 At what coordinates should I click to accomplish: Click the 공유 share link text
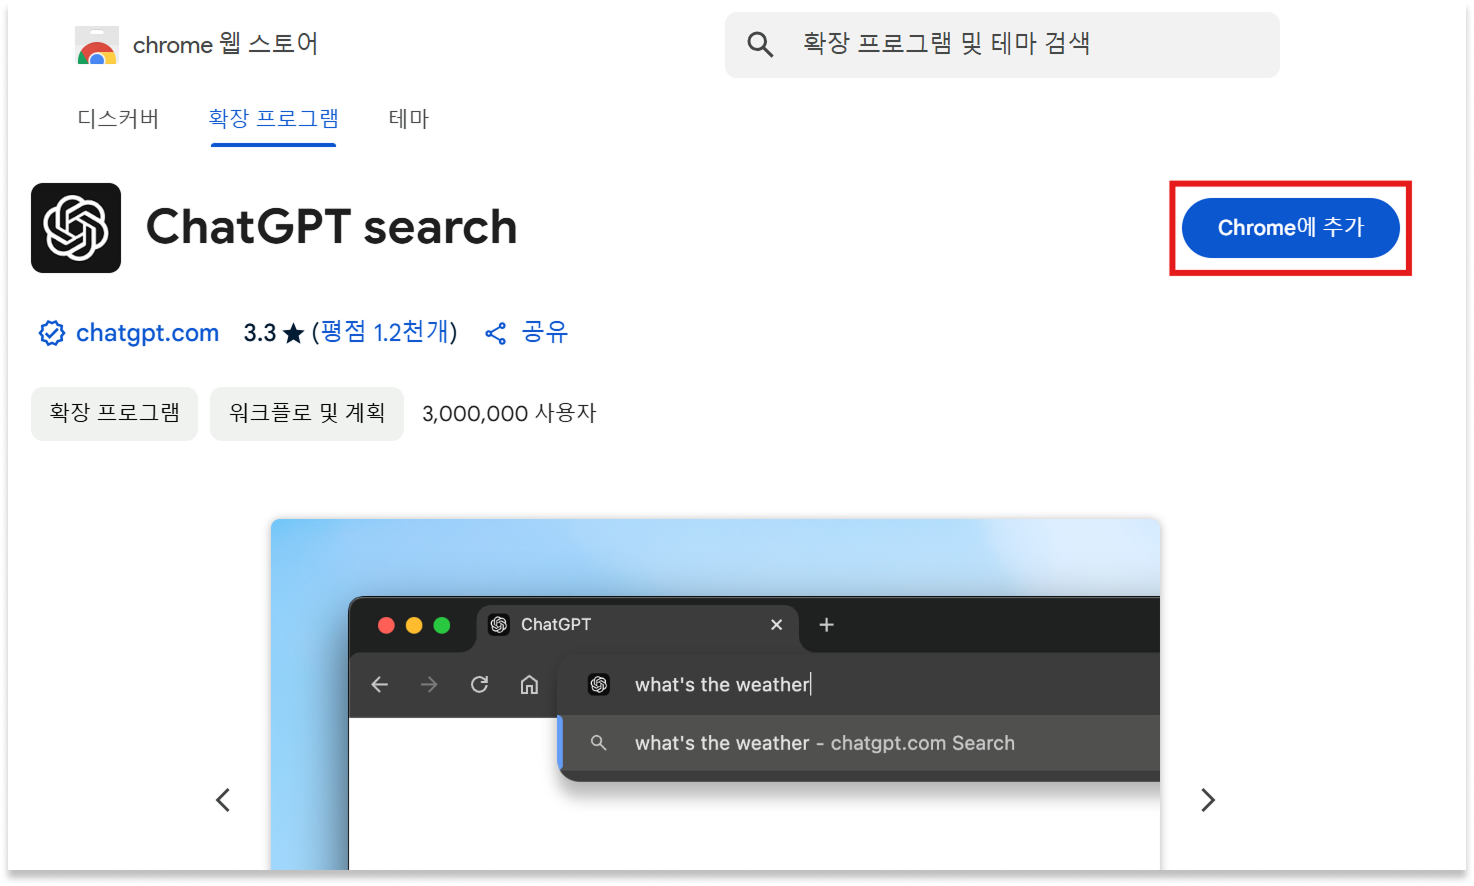545,332
